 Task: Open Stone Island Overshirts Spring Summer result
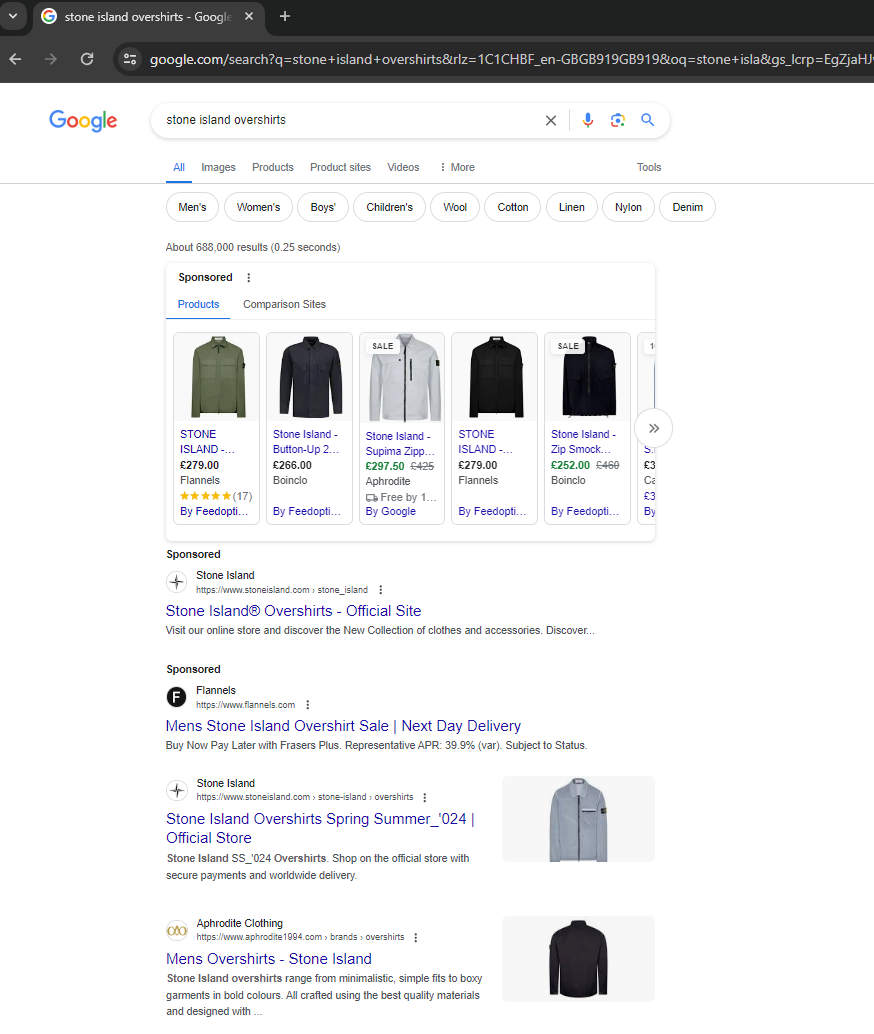click(x=321, y=828)
